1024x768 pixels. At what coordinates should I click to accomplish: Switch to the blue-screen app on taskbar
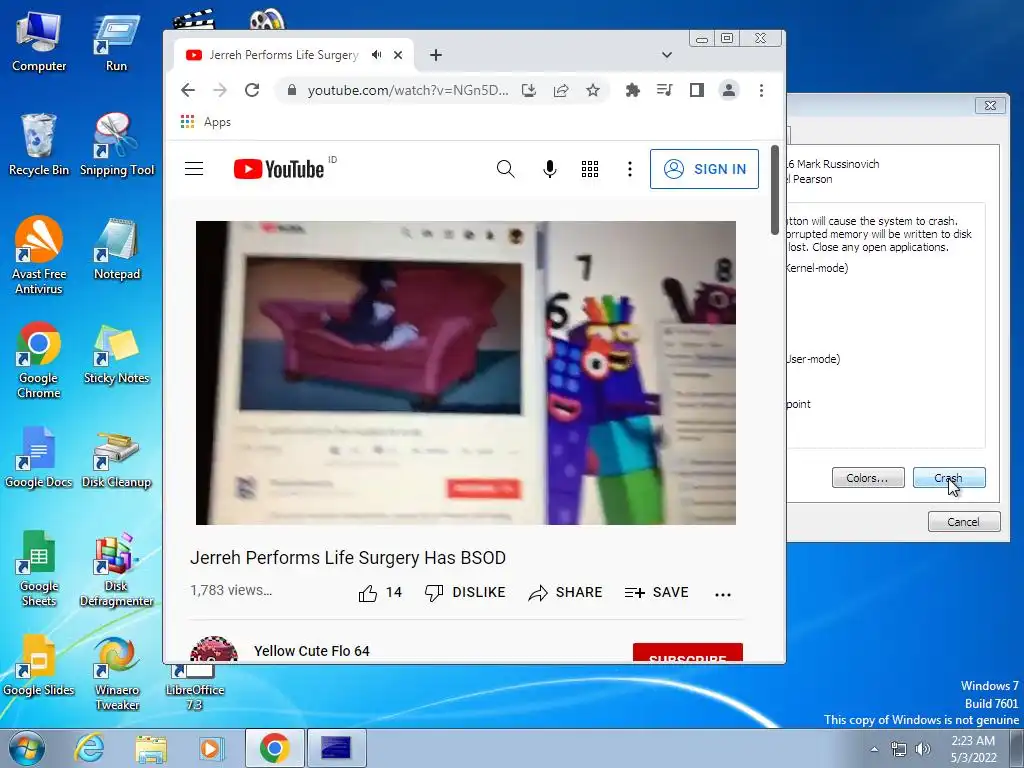[336, 748]
